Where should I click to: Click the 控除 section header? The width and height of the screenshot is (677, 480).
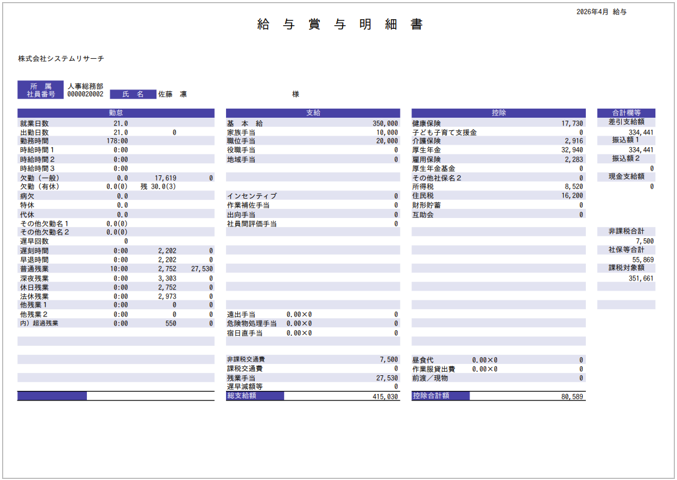coord(498,113)
